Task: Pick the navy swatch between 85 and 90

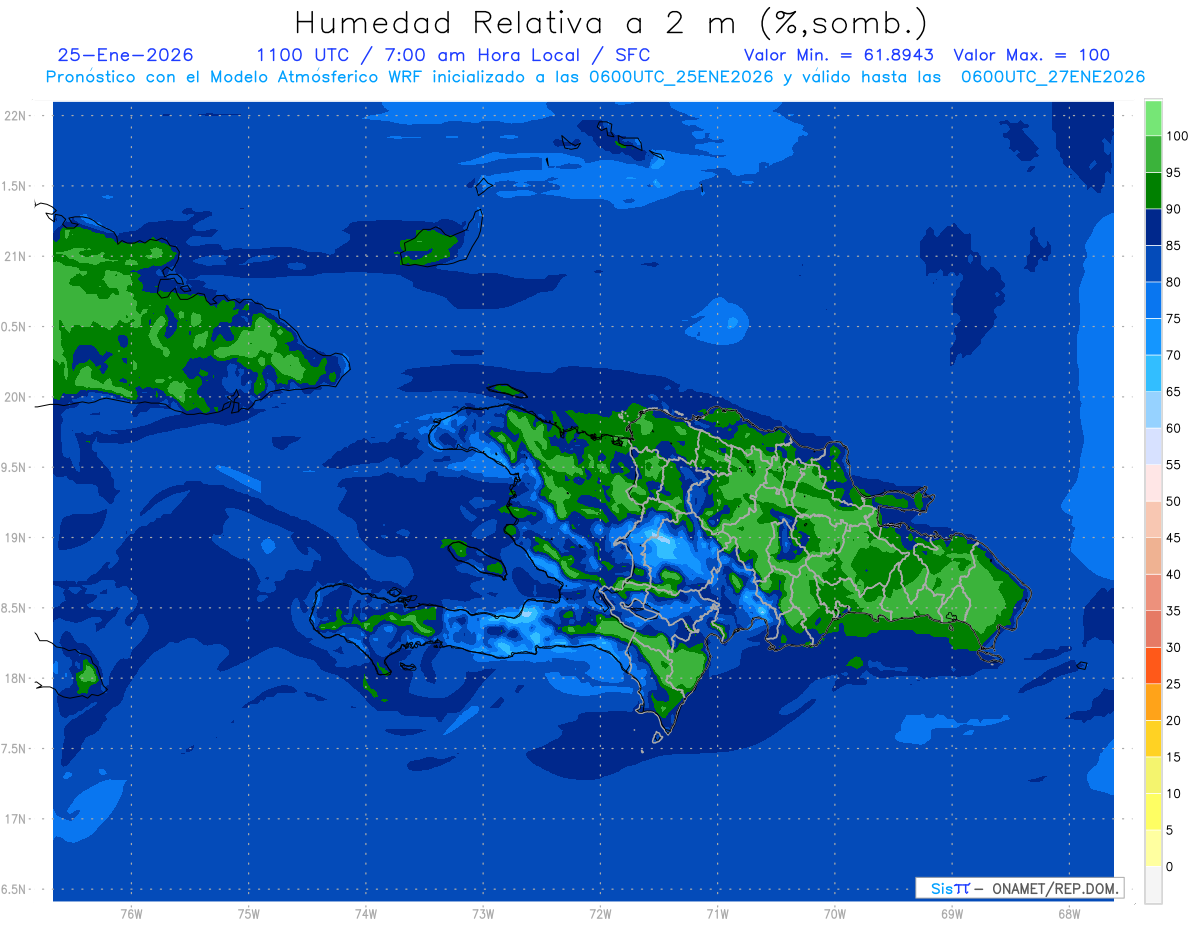Action: 1153,227
